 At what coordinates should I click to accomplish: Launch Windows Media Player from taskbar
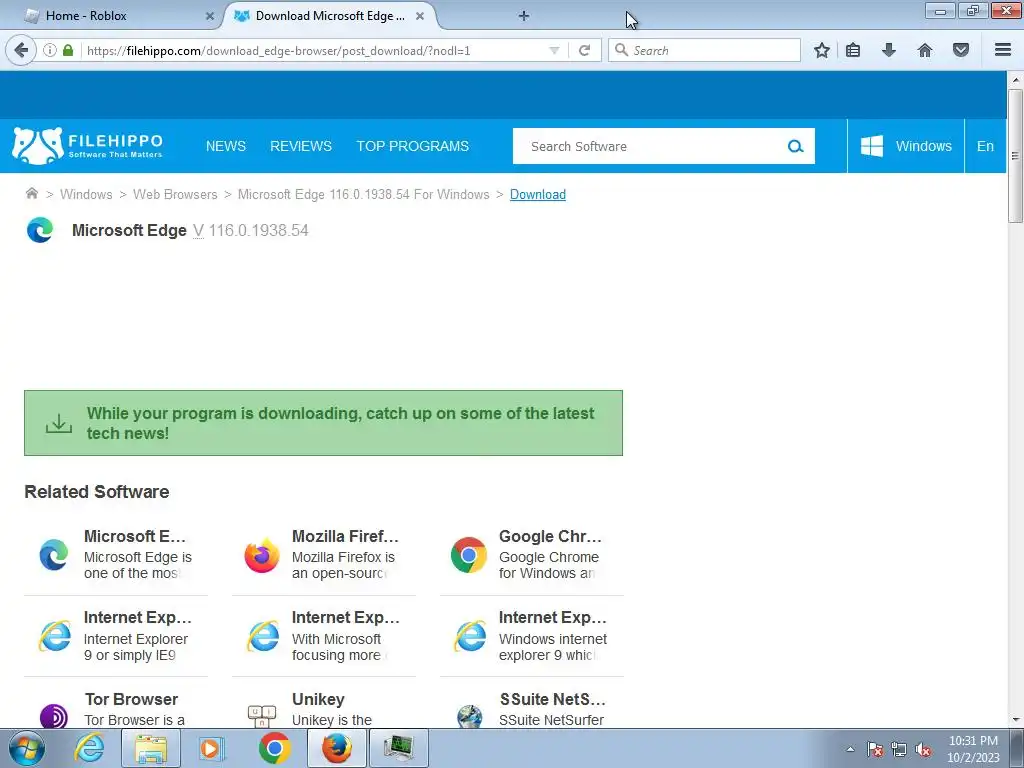210,748
